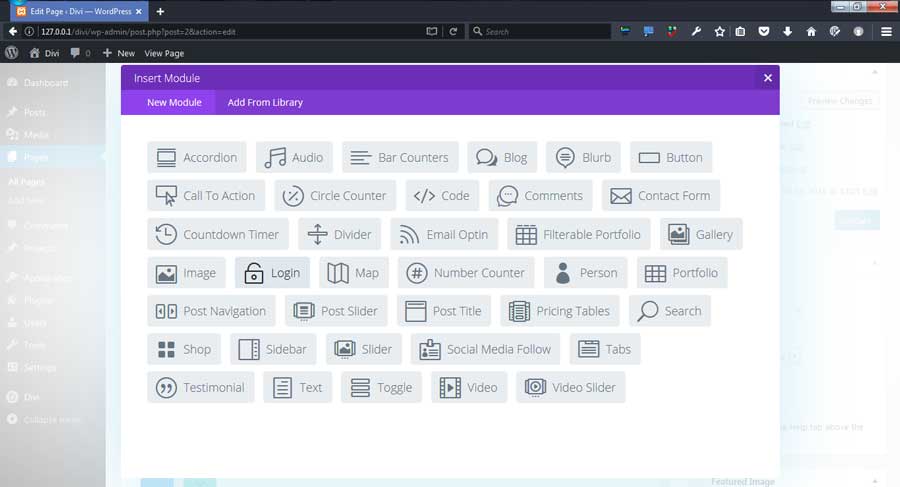This screenshot has width=900, height=487.
Task: Insert the Comments module
Action: 540,196
